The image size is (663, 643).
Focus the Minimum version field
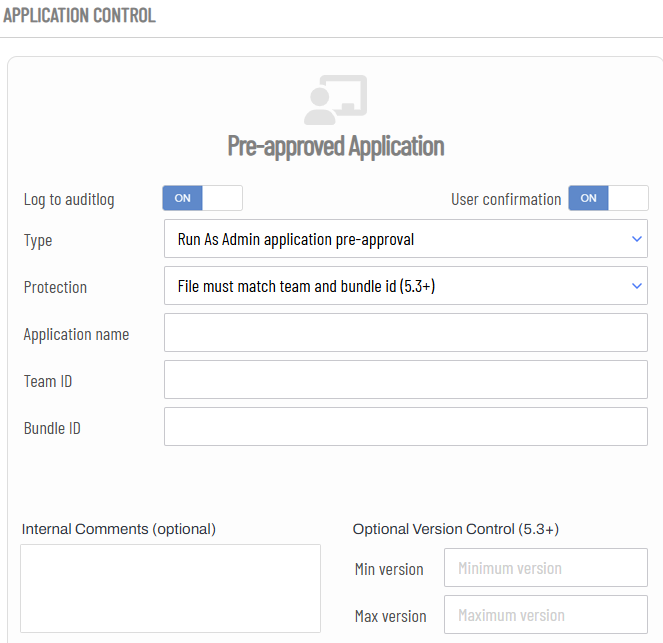[x=545, y=567]
